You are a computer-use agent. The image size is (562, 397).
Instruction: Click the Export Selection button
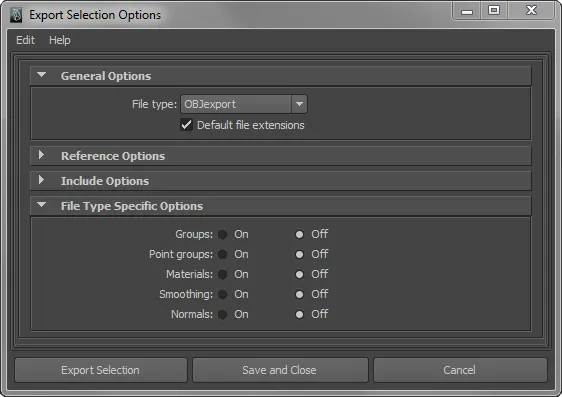101,370
